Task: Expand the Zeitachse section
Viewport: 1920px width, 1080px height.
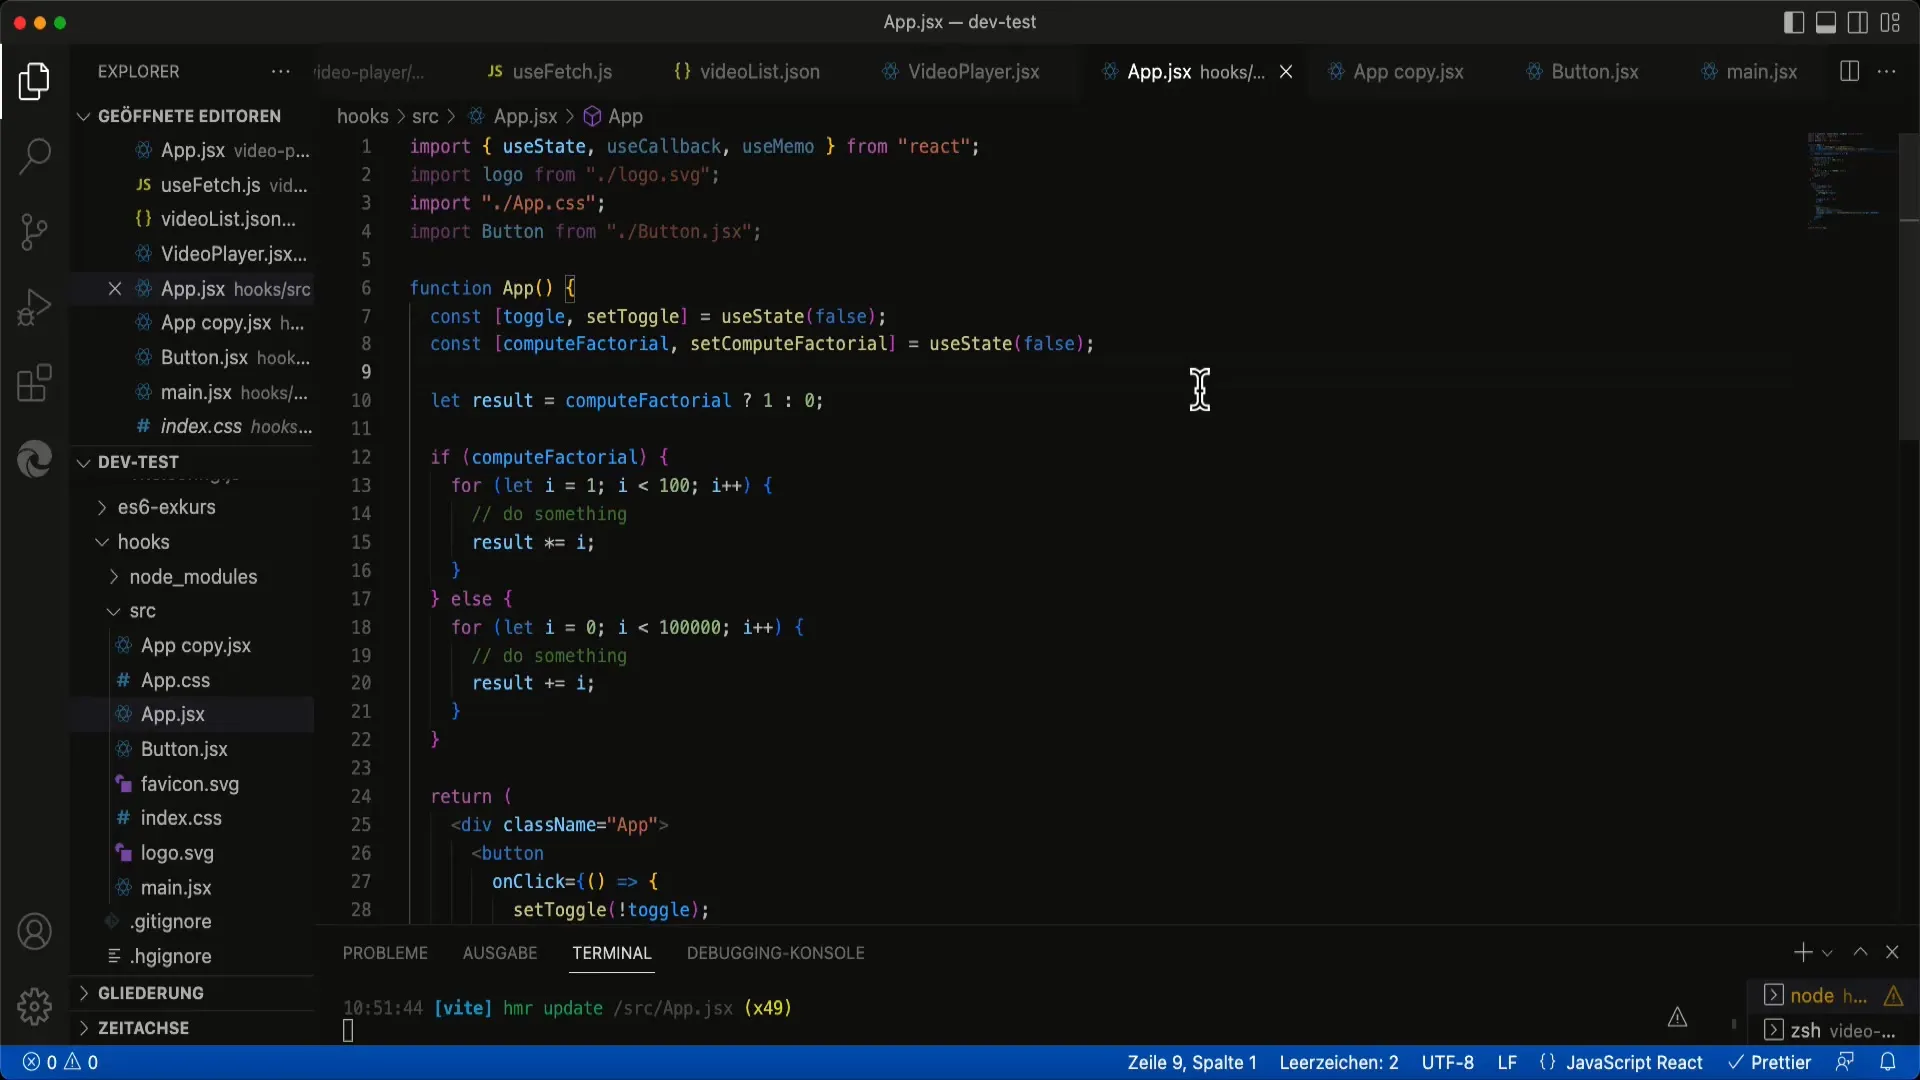Action: click(x=143, y=1028)
